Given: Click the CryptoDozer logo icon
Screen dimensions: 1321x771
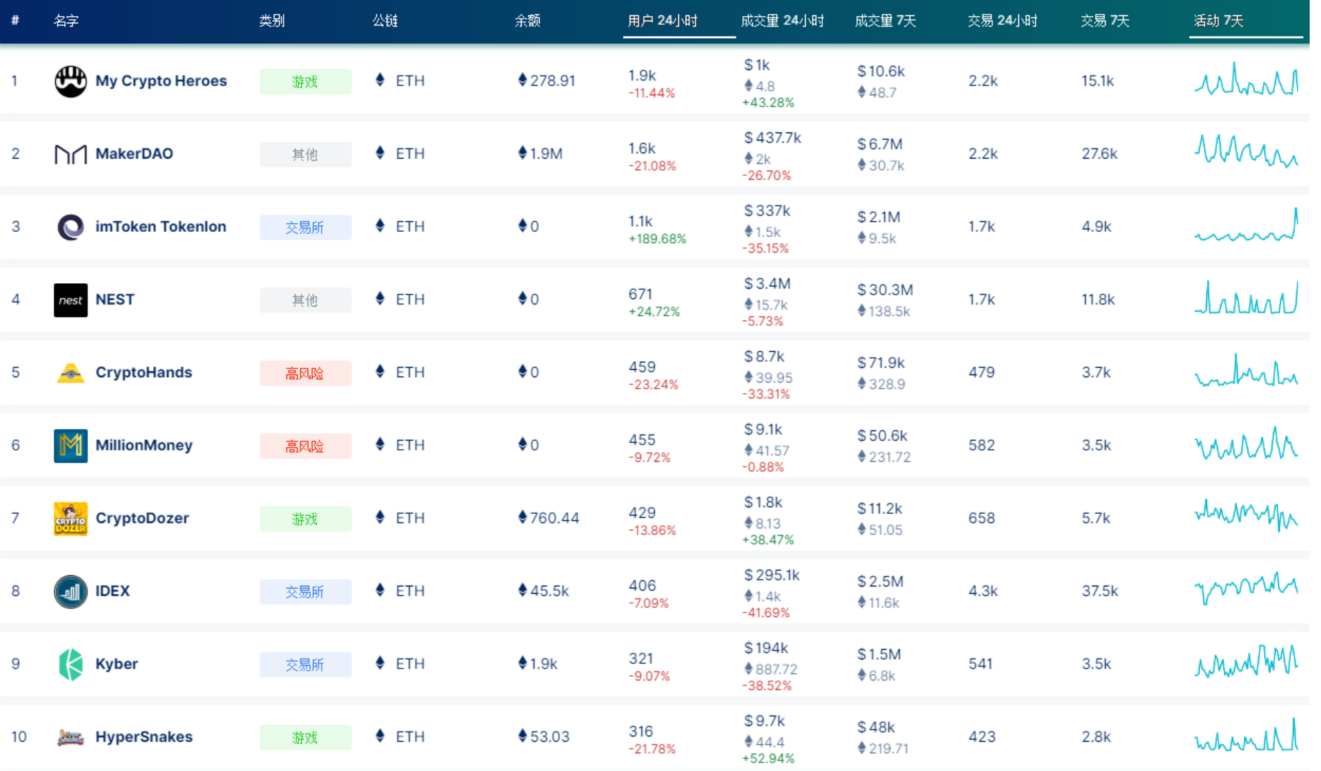Looking at the screenshot, I should click(x=71, y=519).
